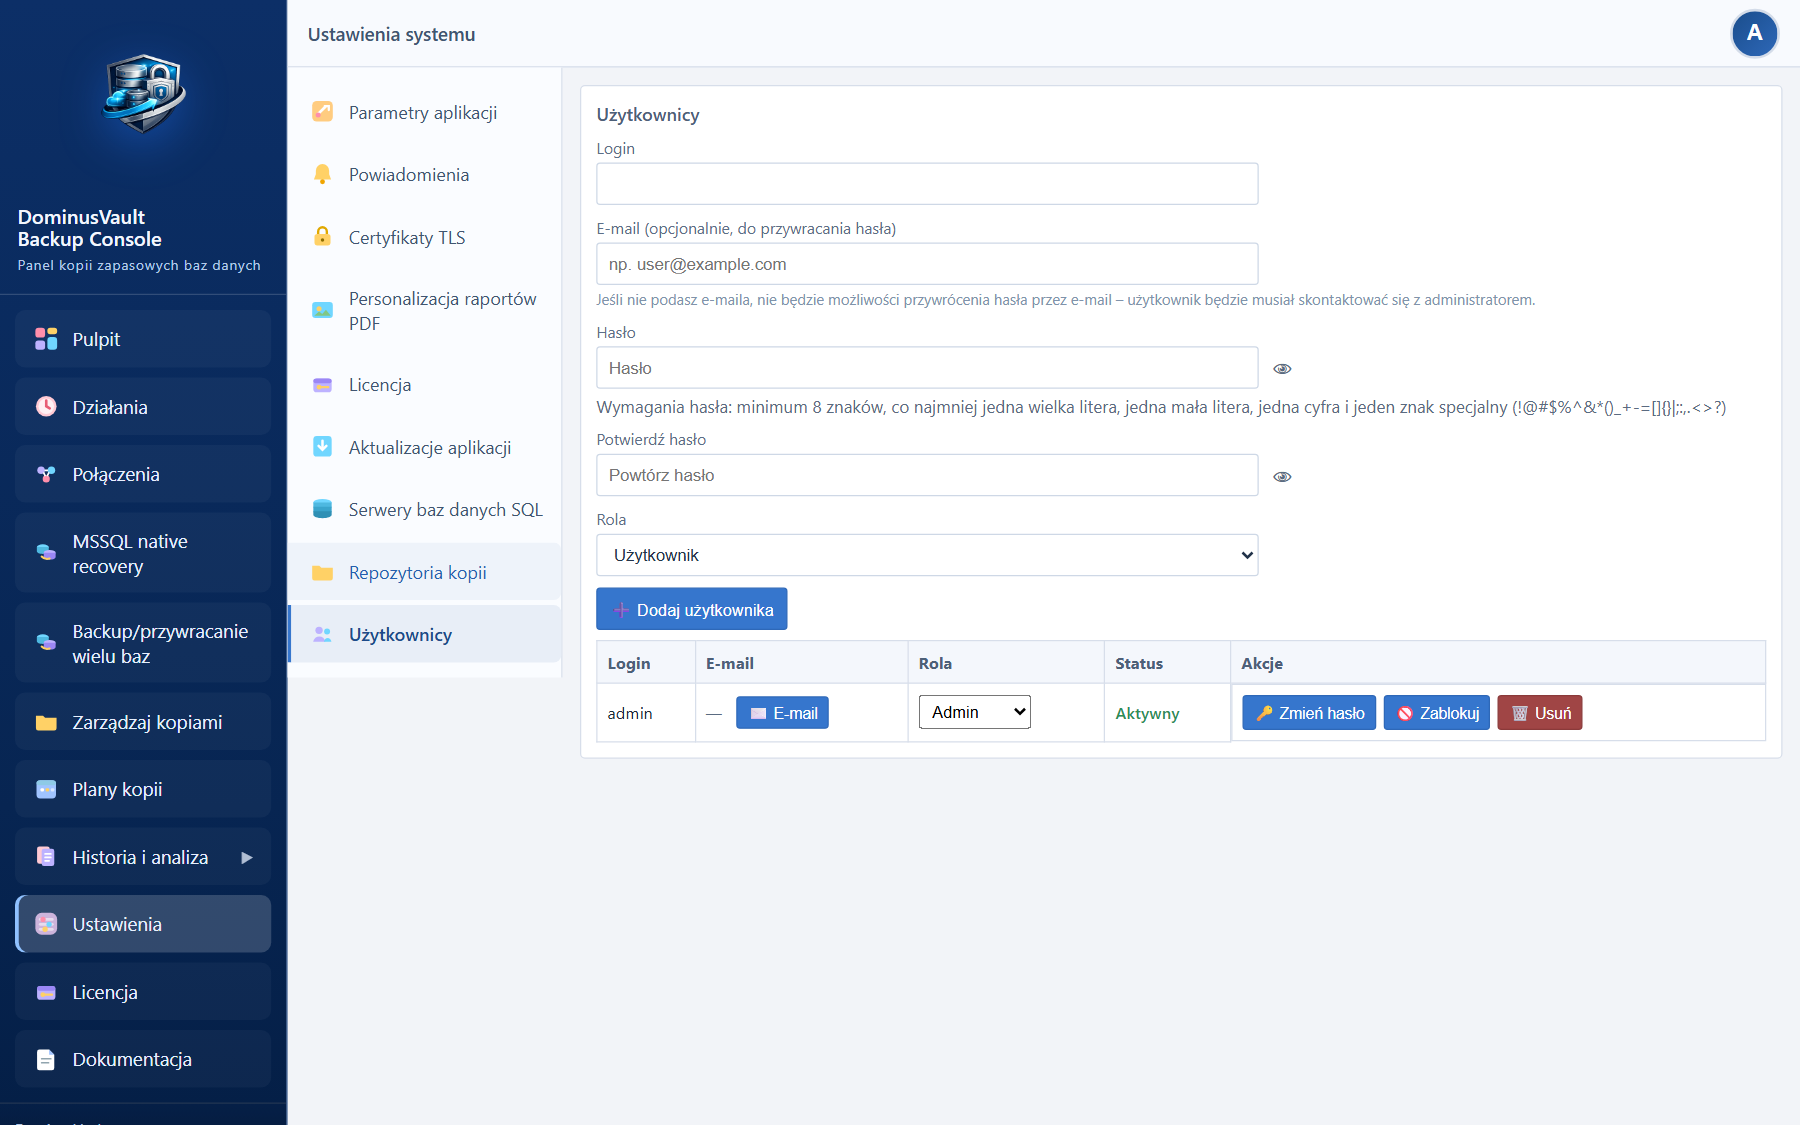Show password via Potwierdź hasło eye icon
Screen dimensions: 1800x1125
click(1282, 477)
